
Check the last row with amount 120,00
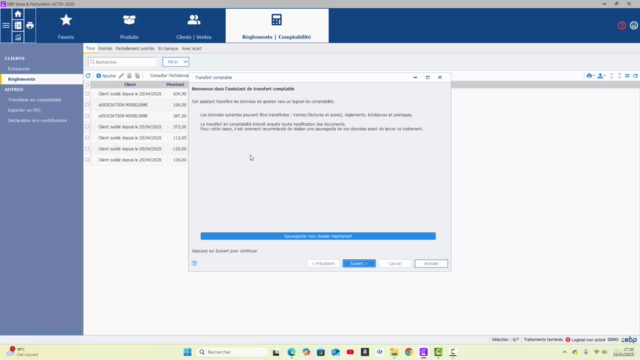(x=87, y=160)
